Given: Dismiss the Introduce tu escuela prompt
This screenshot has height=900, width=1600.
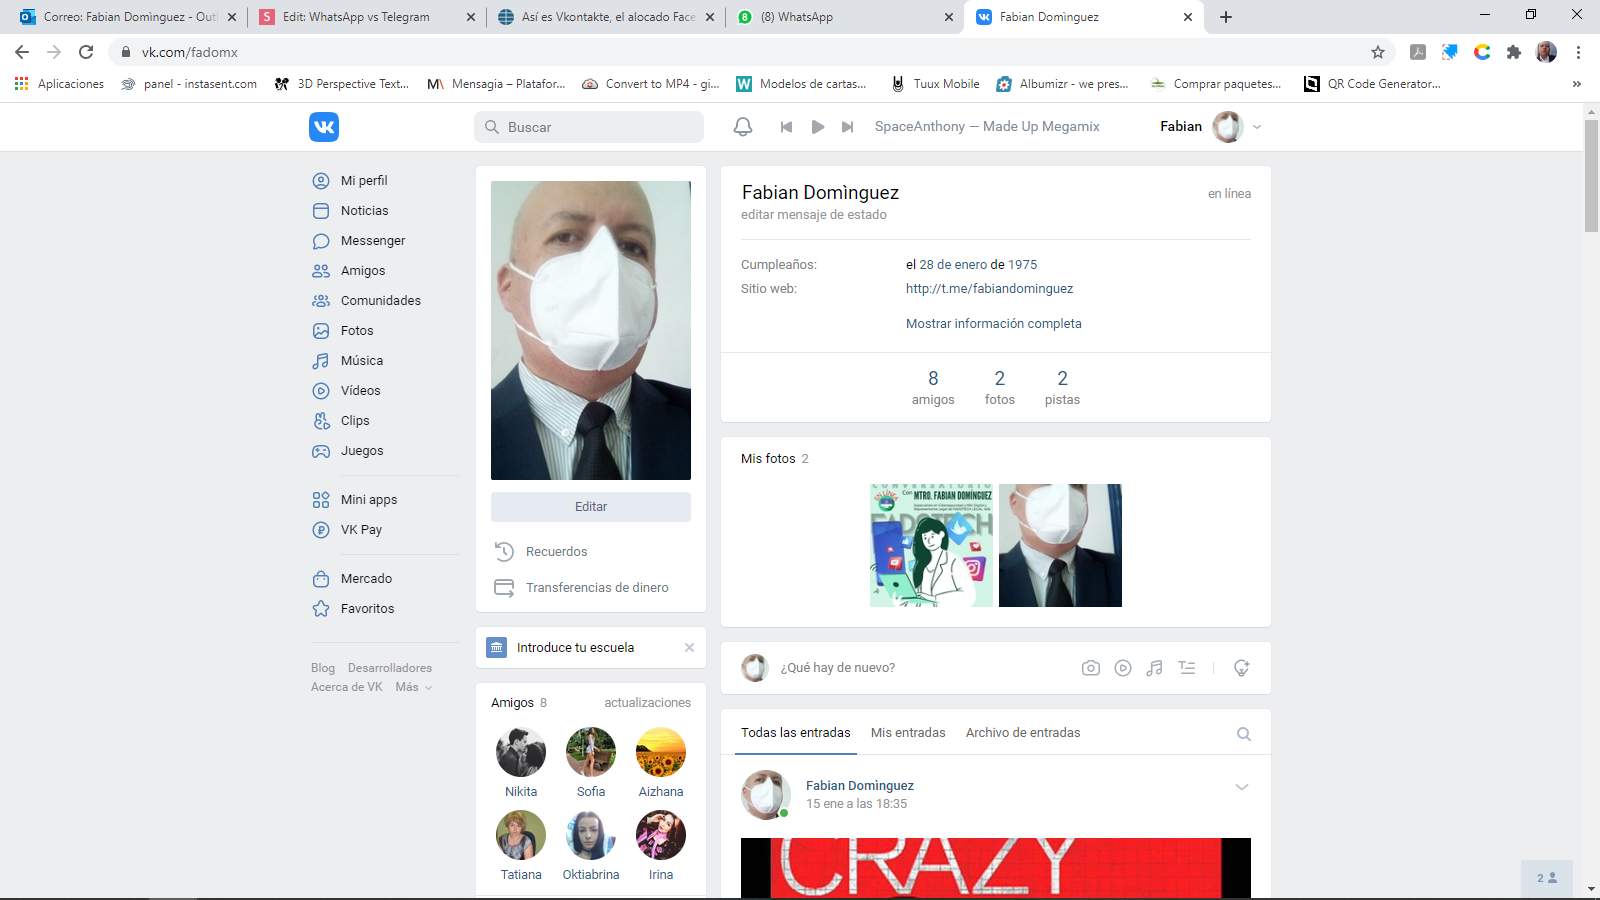Looking at the screenshot, I should [x=689, y=648].
